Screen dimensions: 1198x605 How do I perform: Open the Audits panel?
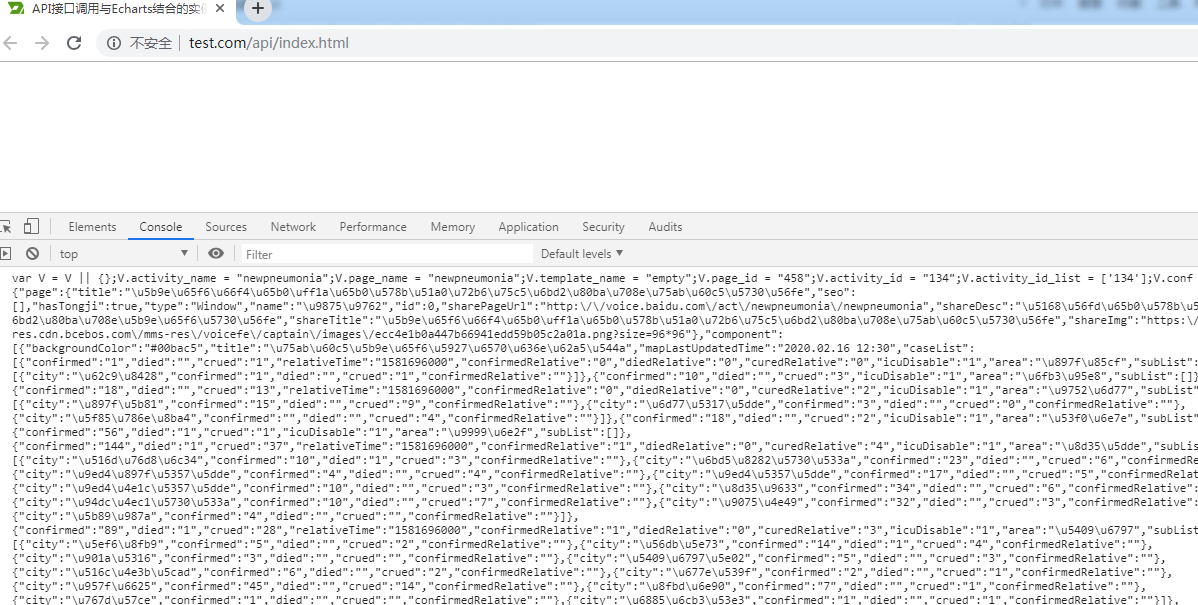click(665, 227)
